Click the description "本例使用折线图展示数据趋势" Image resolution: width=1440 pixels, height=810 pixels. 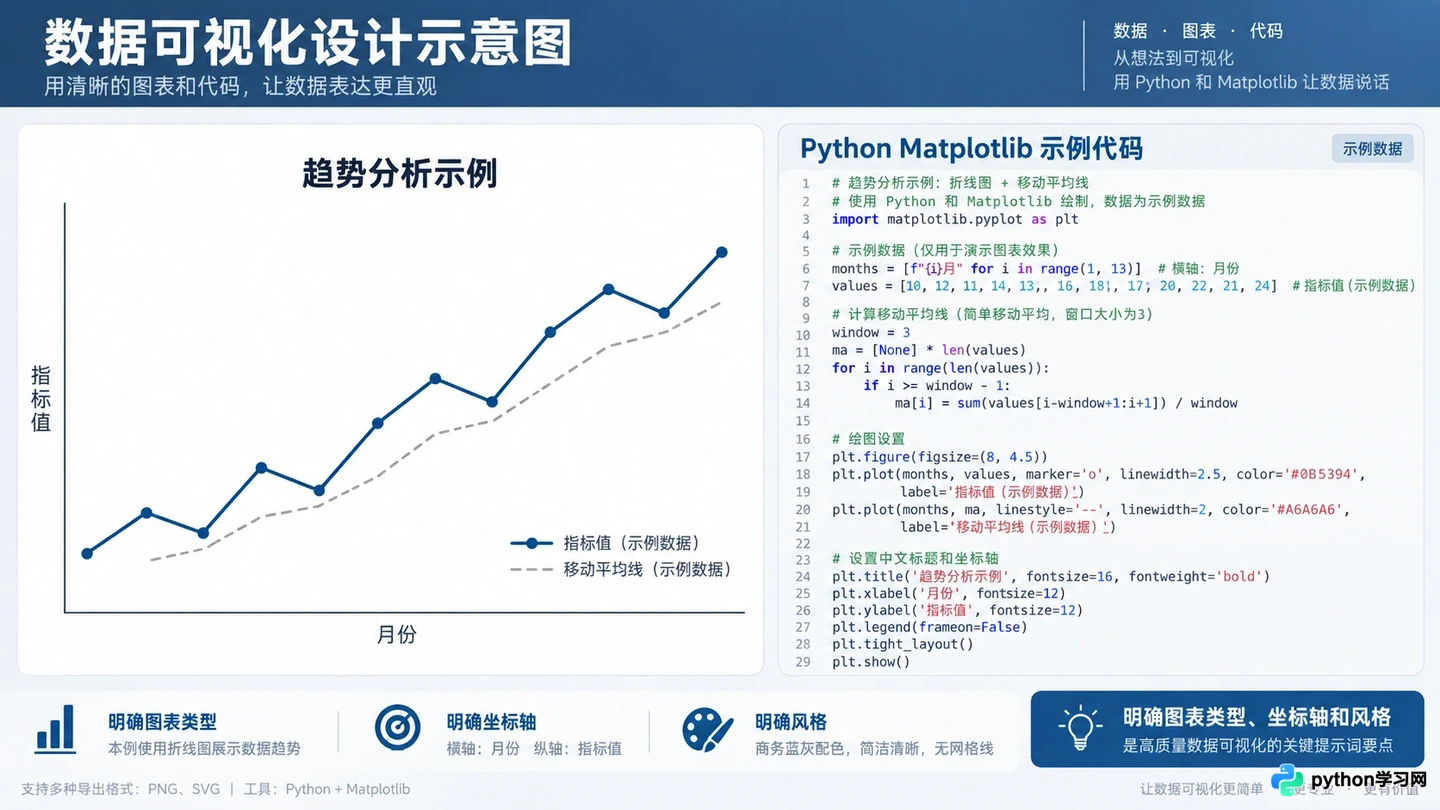pos(204,748)
